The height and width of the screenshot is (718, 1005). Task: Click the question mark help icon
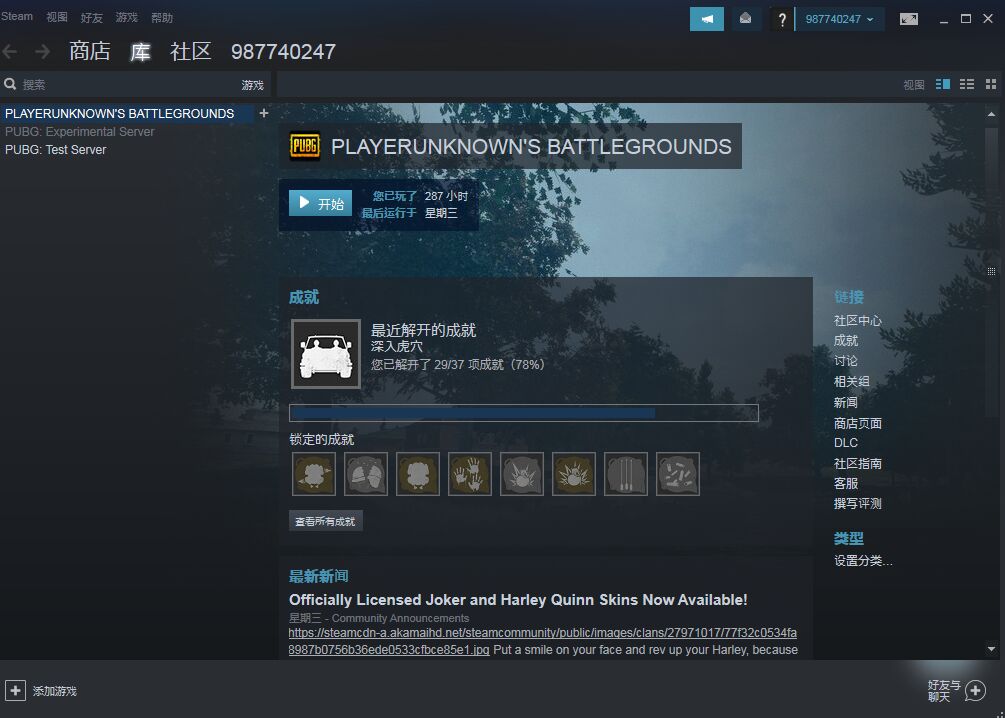(x=781, y=19)
